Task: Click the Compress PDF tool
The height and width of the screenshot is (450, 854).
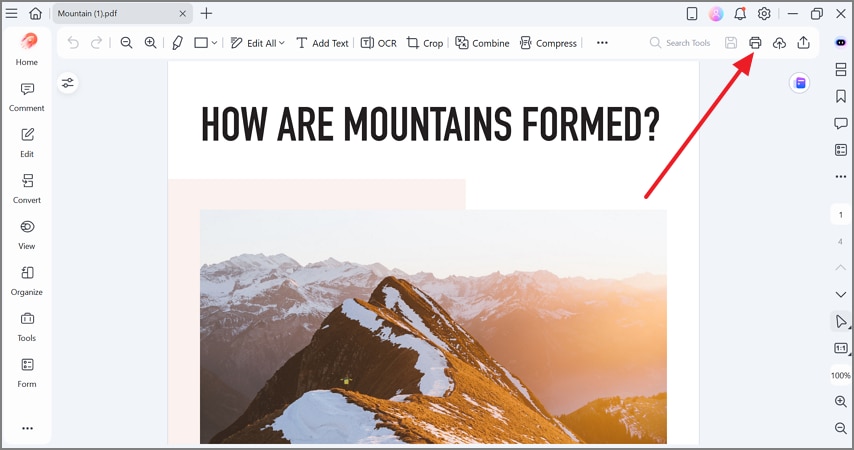Action: point(548,43)
